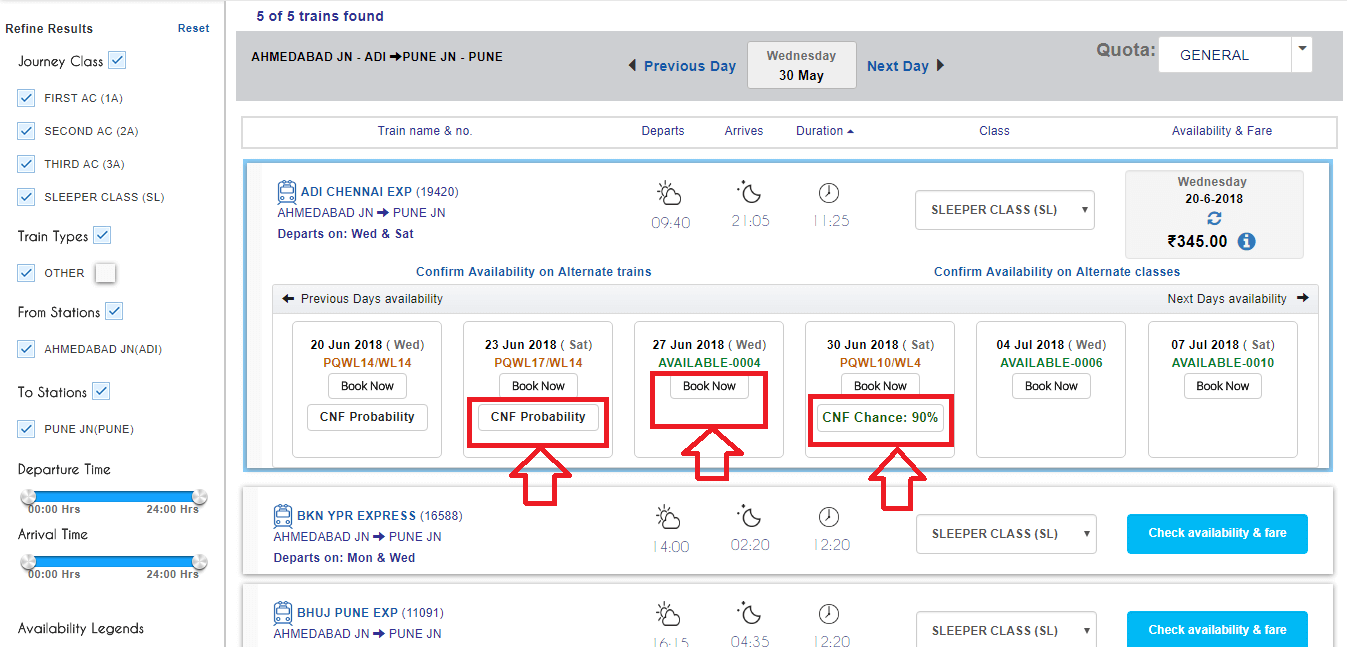Viewport: 1347px width, 647px height.
Task: Click the Next Days availability arrow
Action: (1302, 297)
